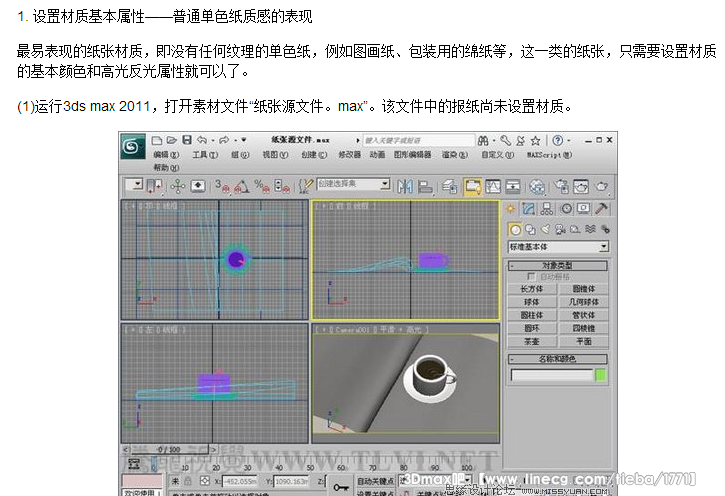This screenshot has width=725, height=496.
Task: Click the 圆锥体 cone button
Action: (584, 289)
